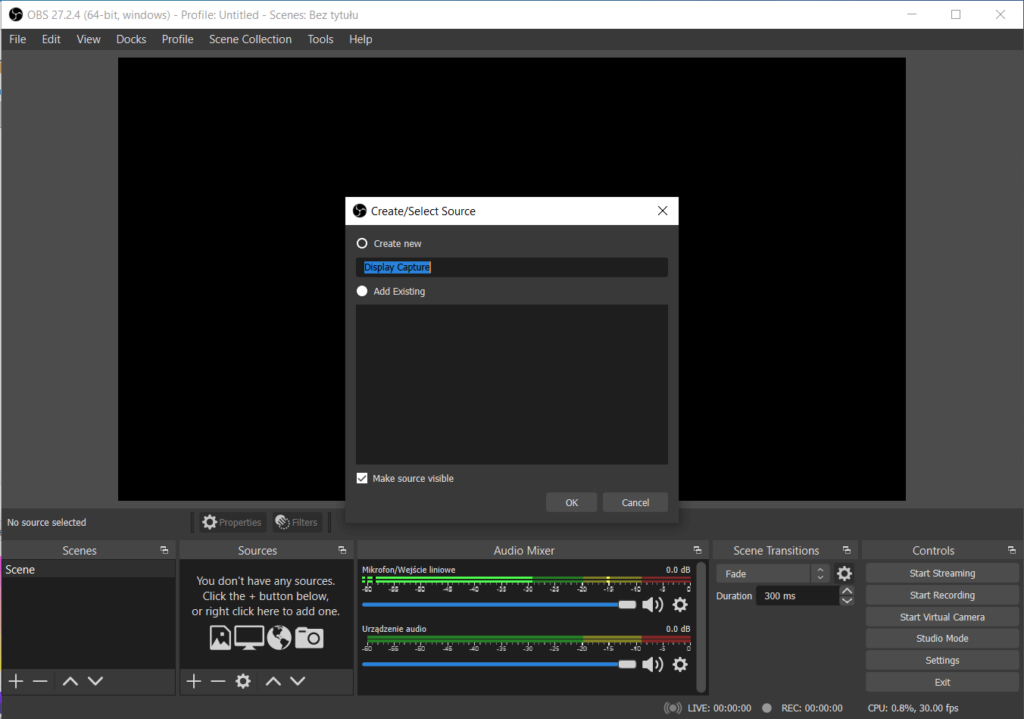Click the monitor display icon in Sources
The width and height of the screenshot is (1024, 719).
[x=249, y=637]
